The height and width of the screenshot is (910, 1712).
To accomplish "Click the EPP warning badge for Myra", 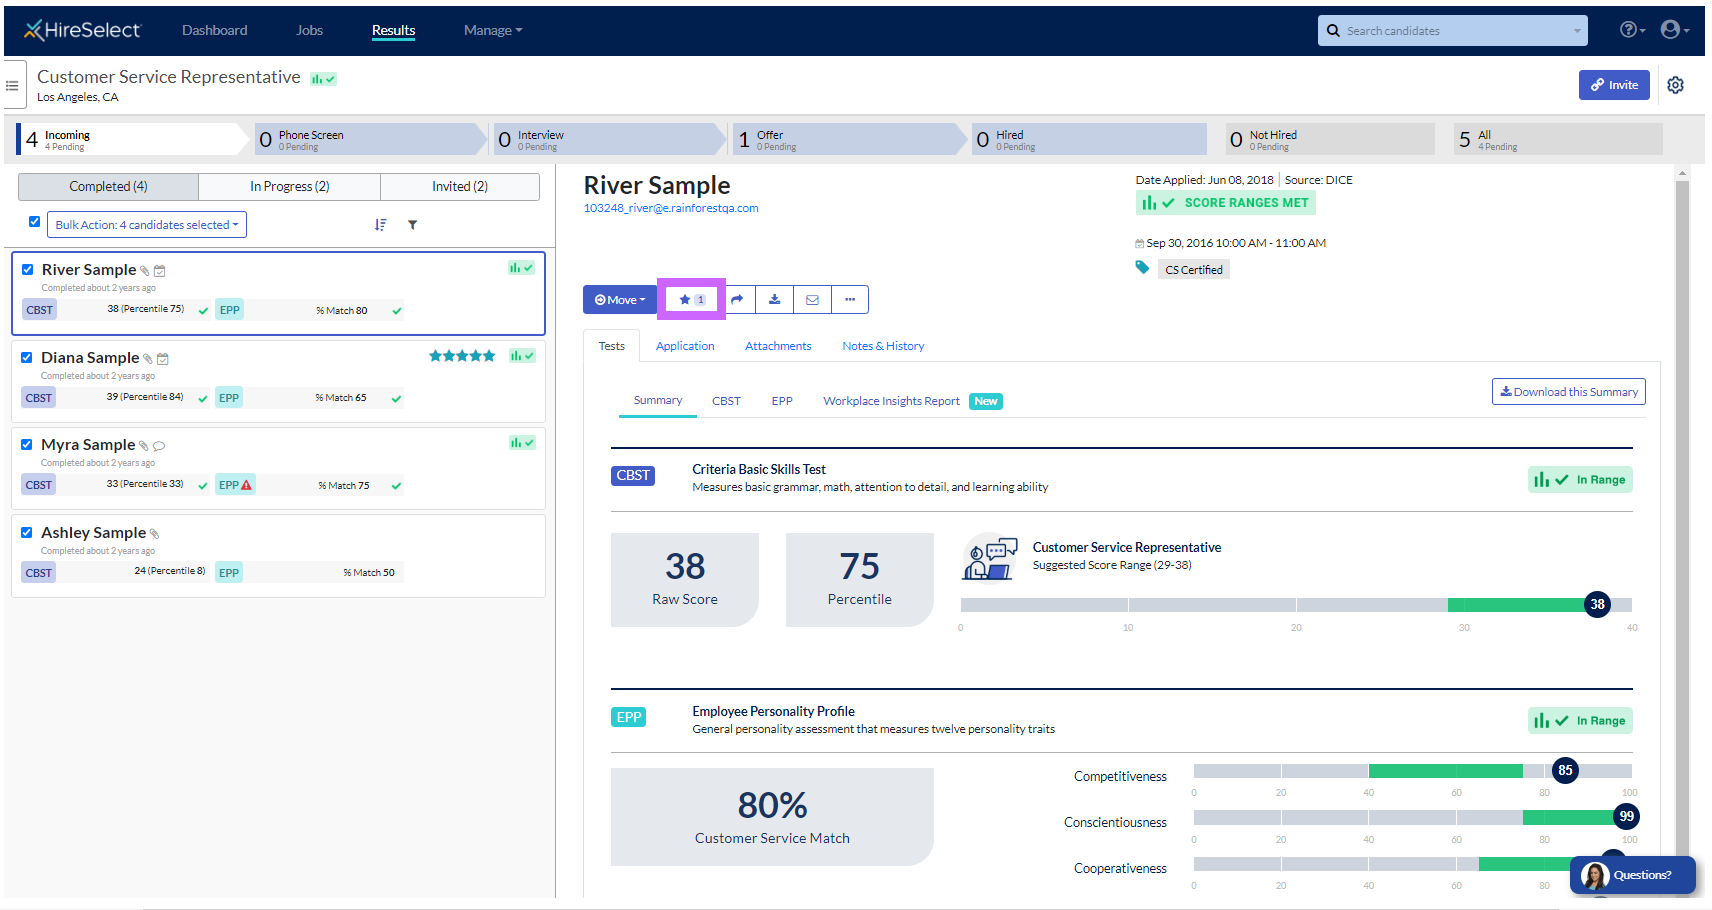I will coord(235,485).
